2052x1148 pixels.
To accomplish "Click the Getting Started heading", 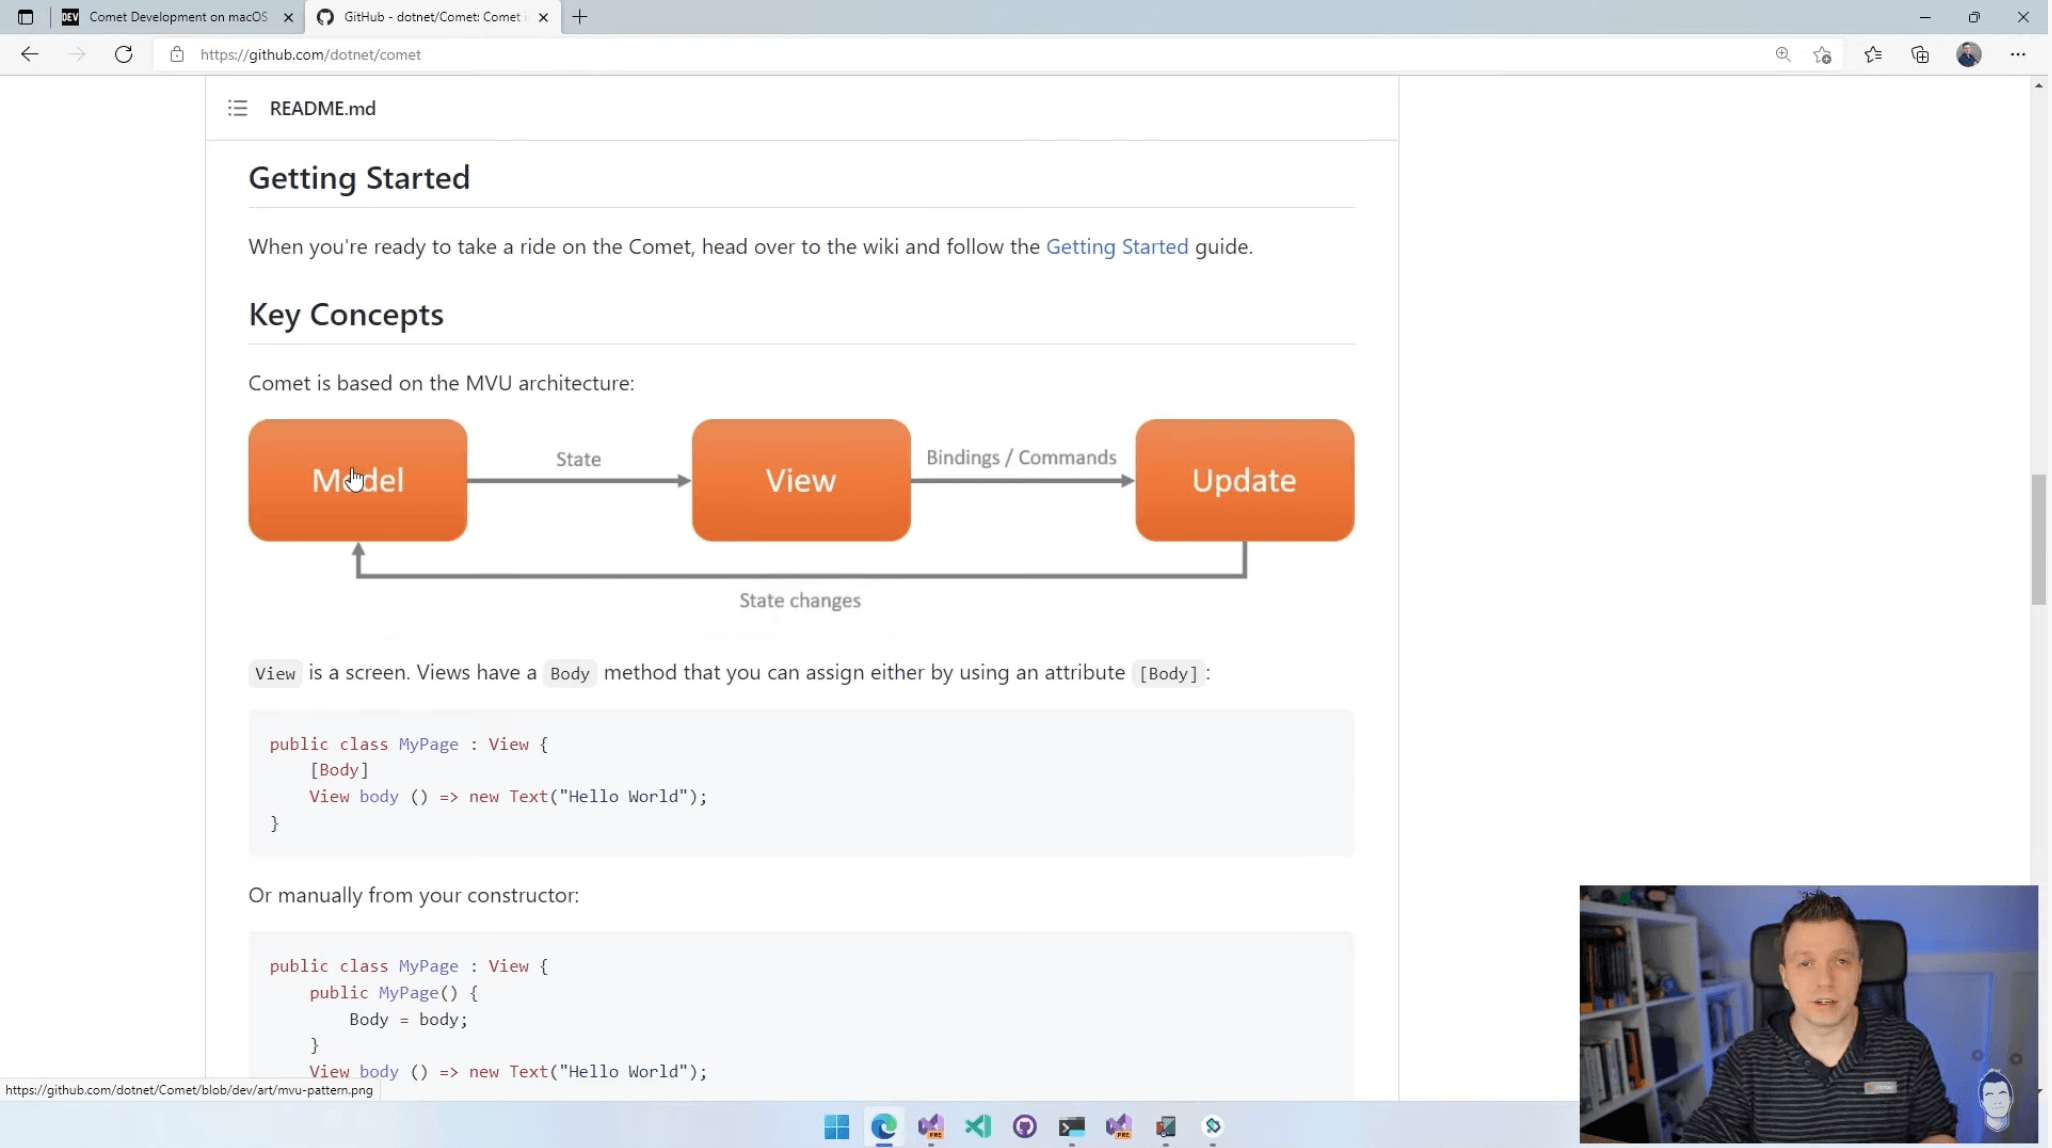I will tap(359, 178).
